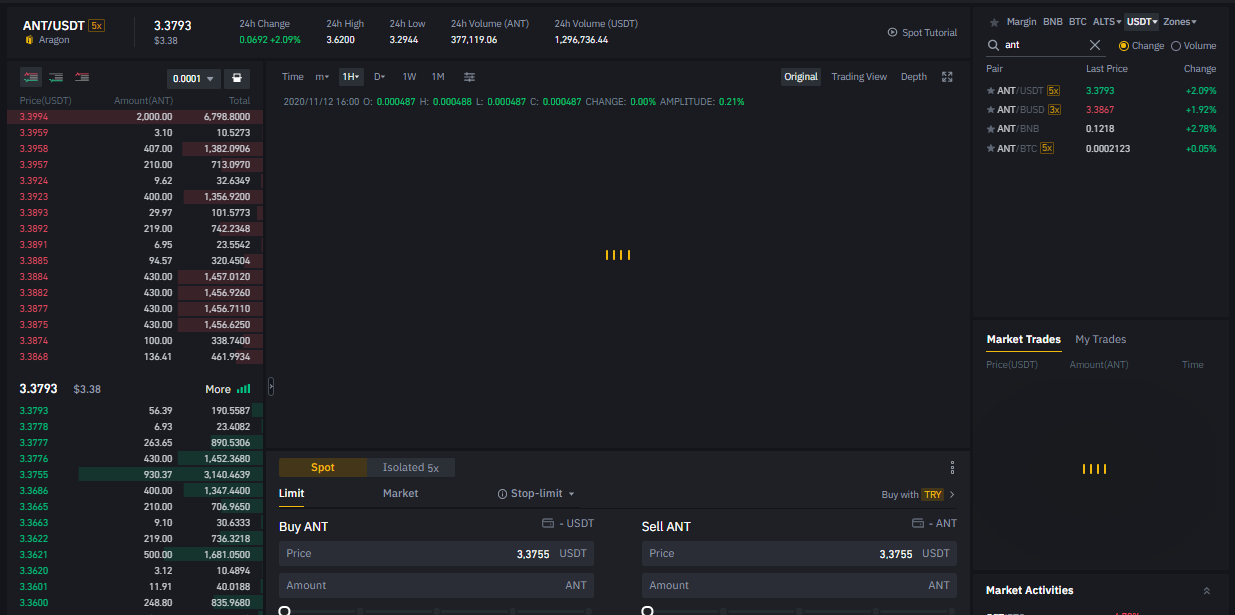Favorite the ANT/BUSD pair star
The image size is (1235, 615).
click(x=990, y=110)
